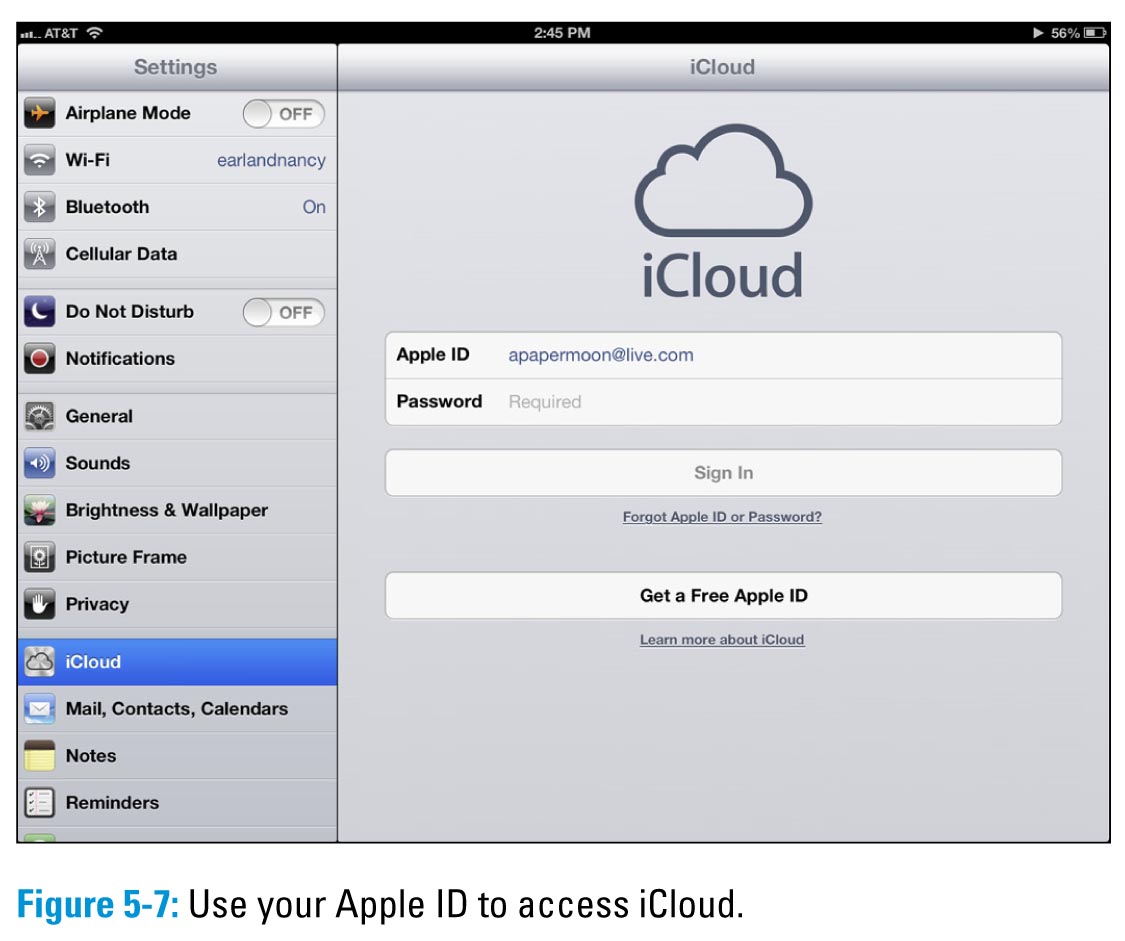Viewport: 1125px width, 941px height.
Task: Tap the Settings header title
Action: pos(175,67)
